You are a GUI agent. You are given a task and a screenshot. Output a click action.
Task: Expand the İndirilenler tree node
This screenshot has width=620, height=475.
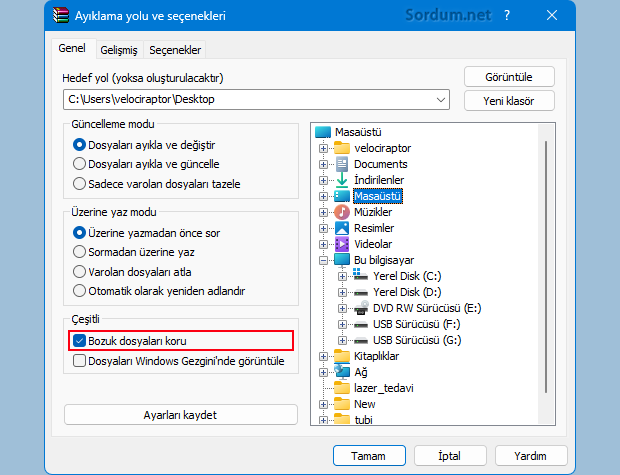(323, 180)
